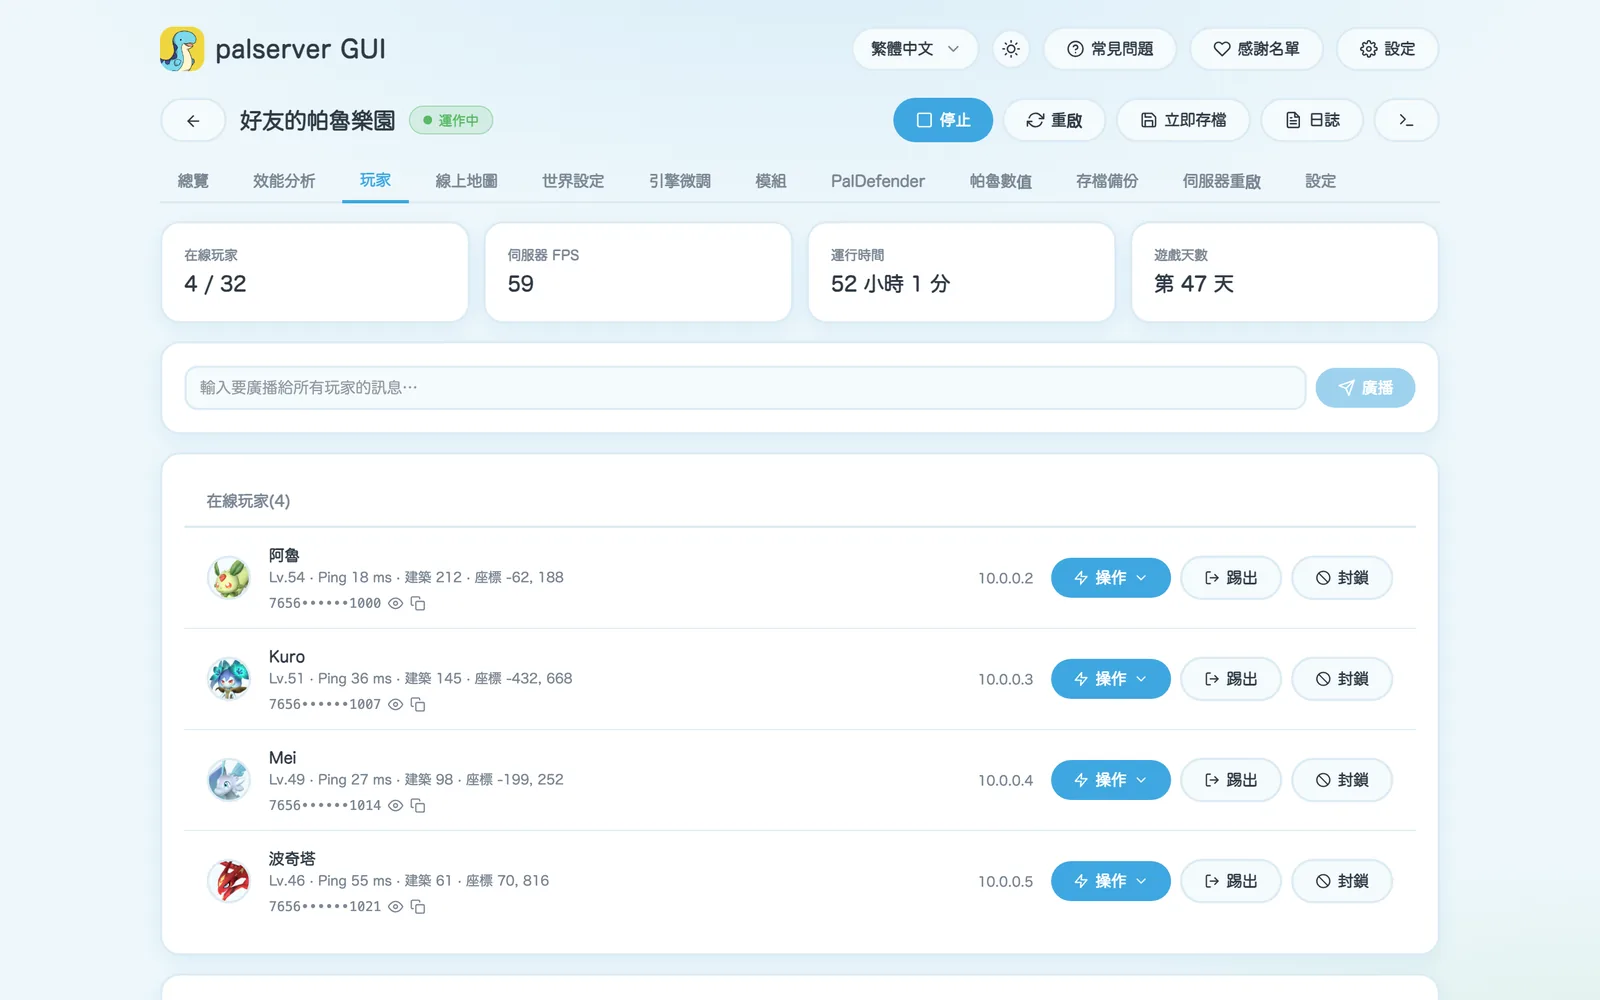
Task: Switch to the 總覽 tab
Action: pyautogui.click(x=193, y=181)
